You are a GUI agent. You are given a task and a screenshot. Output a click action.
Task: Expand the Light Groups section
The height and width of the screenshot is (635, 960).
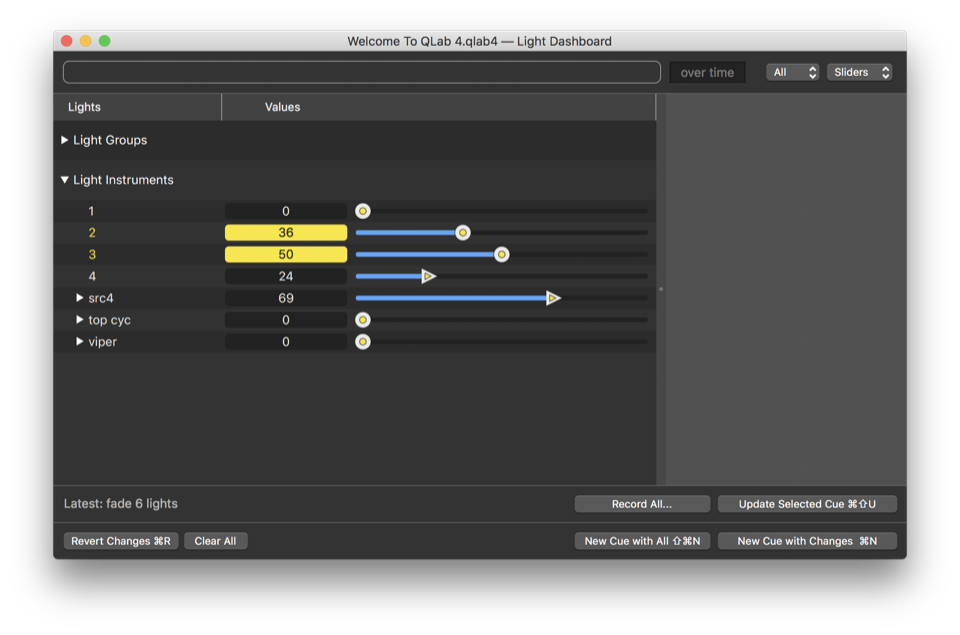click(65, 140)
